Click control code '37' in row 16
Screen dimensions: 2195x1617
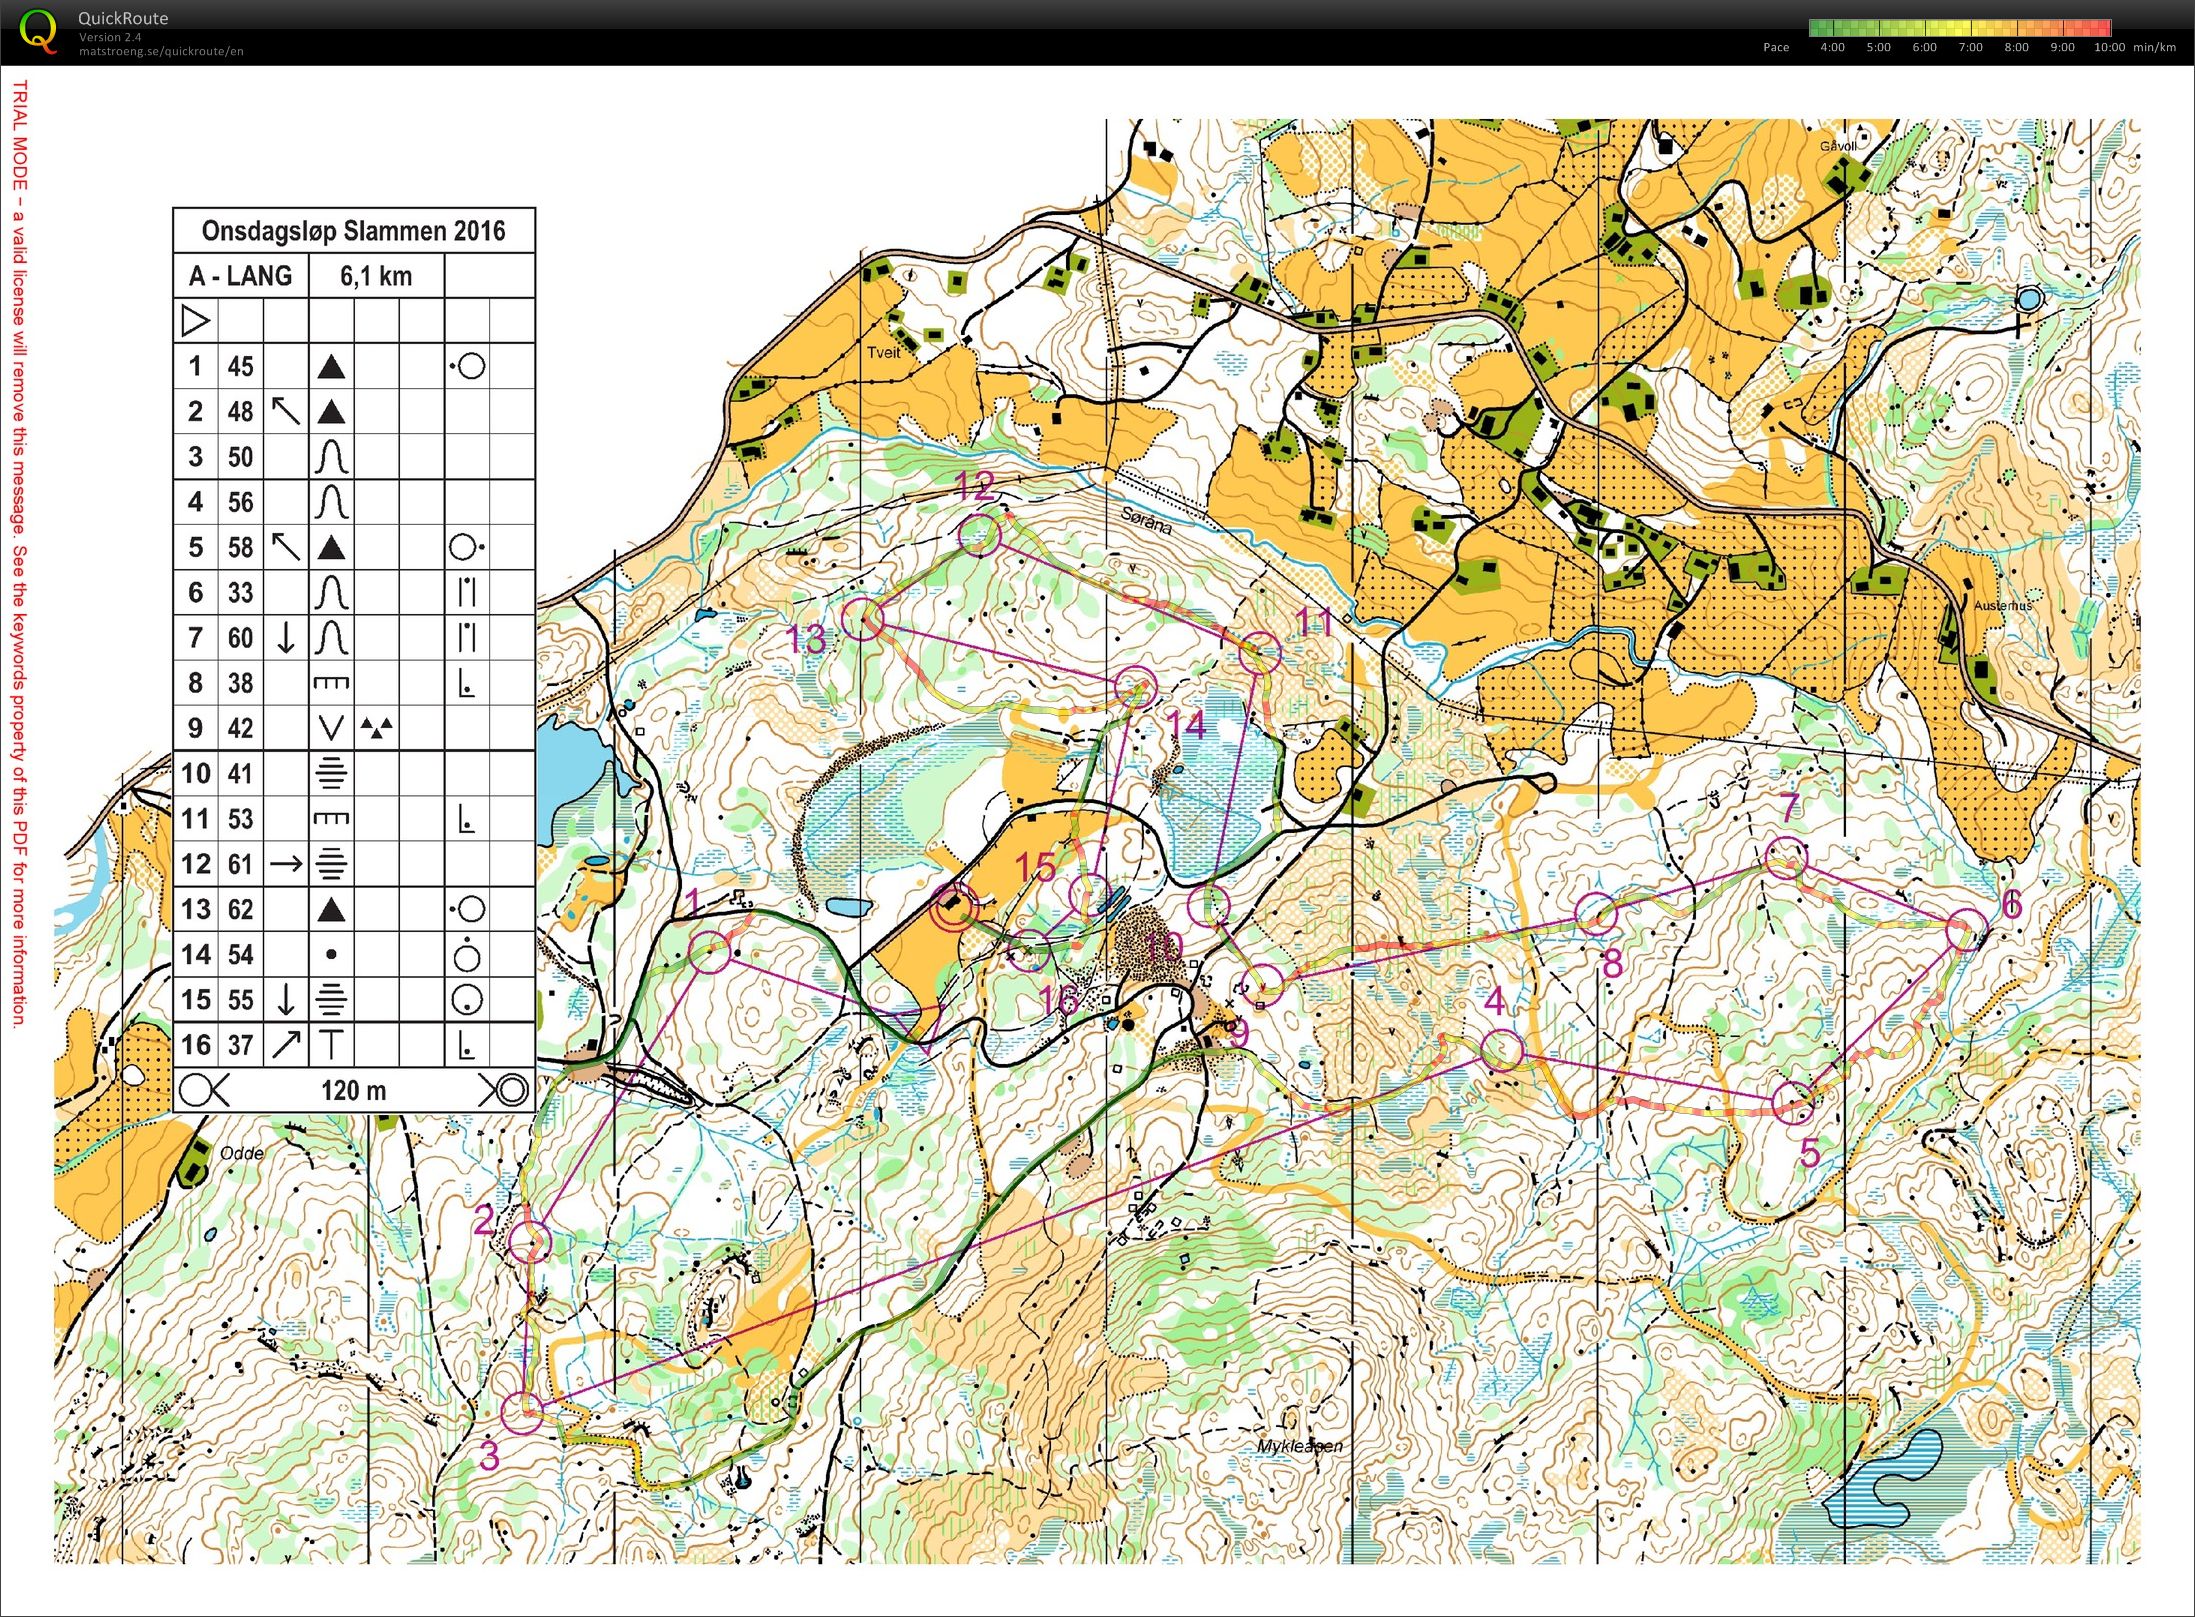pos(240,1045)
